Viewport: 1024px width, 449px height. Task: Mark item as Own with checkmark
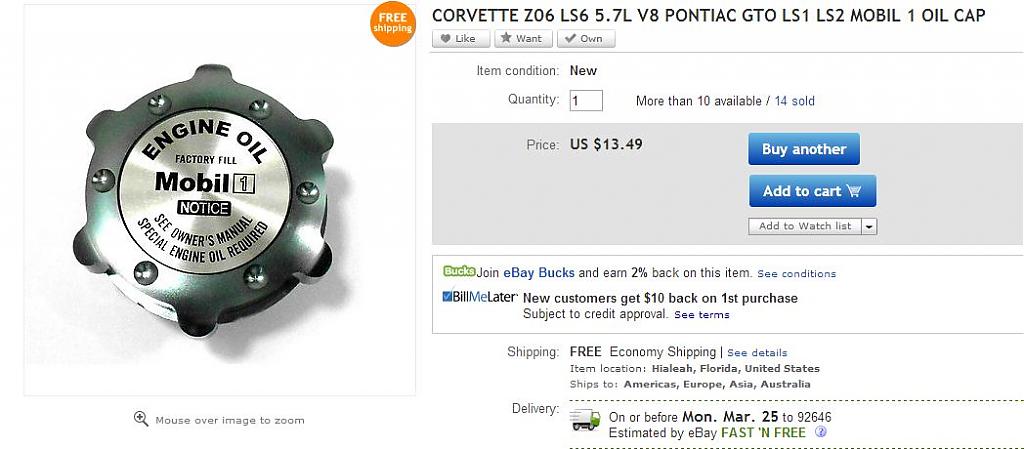[x=586, y=39]
